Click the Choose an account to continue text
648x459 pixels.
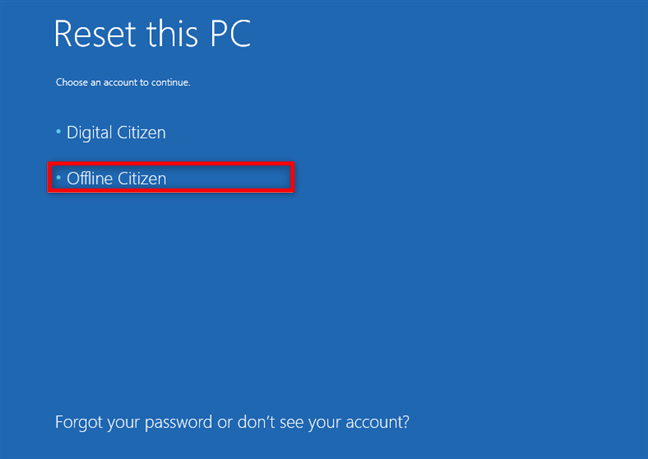point(123,82)
